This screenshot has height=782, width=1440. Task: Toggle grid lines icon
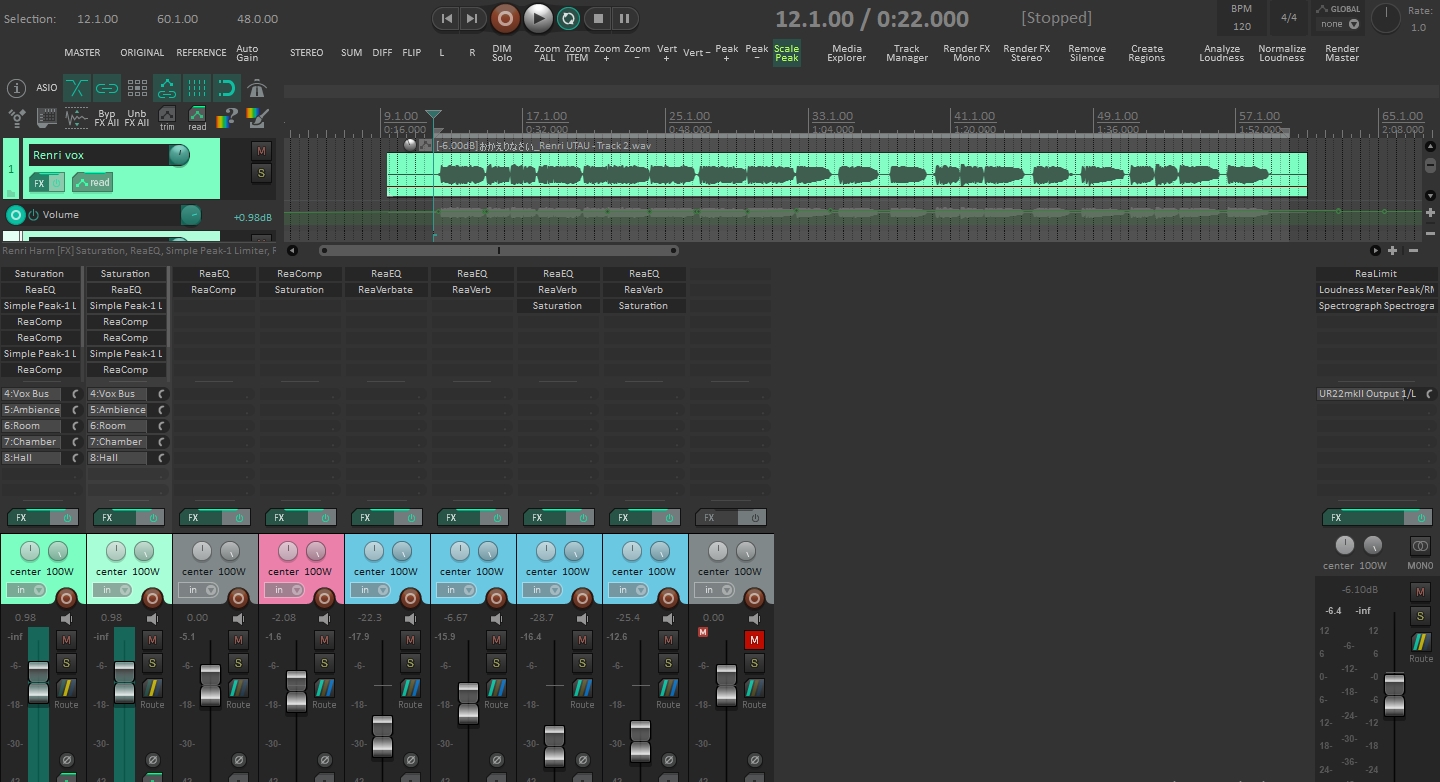(x=197, y=88)
